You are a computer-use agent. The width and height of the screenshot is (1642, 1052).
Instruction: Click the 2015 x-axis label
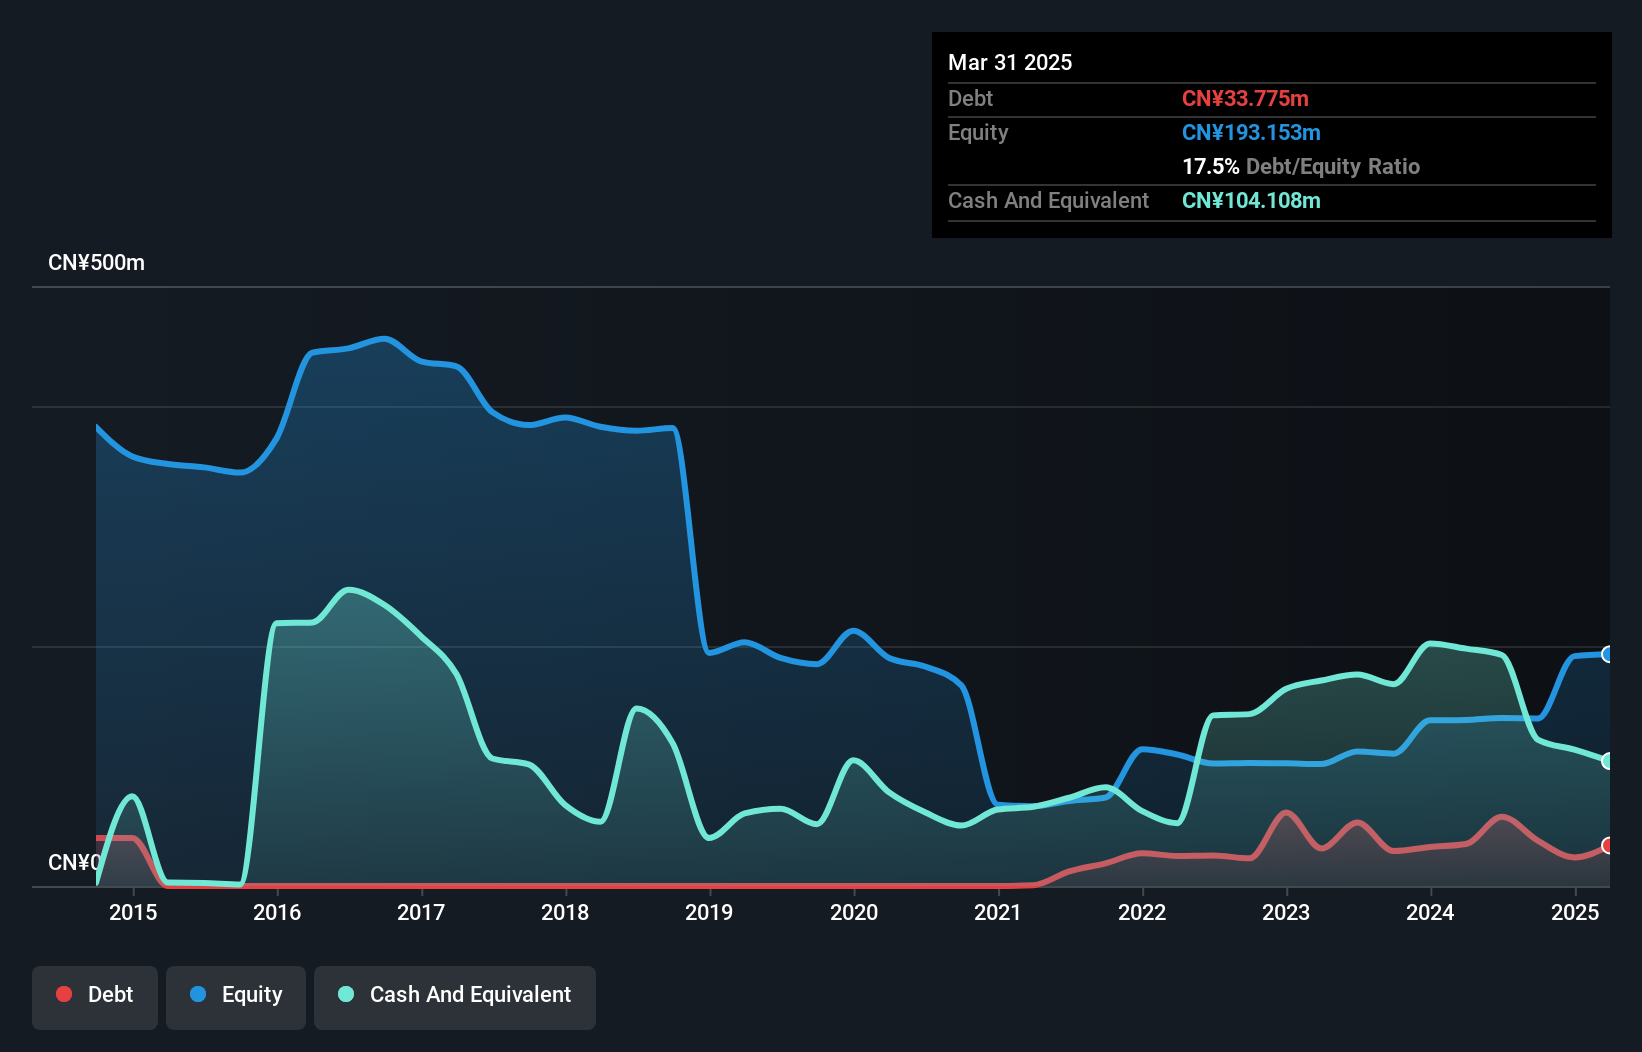click(133, 912)
